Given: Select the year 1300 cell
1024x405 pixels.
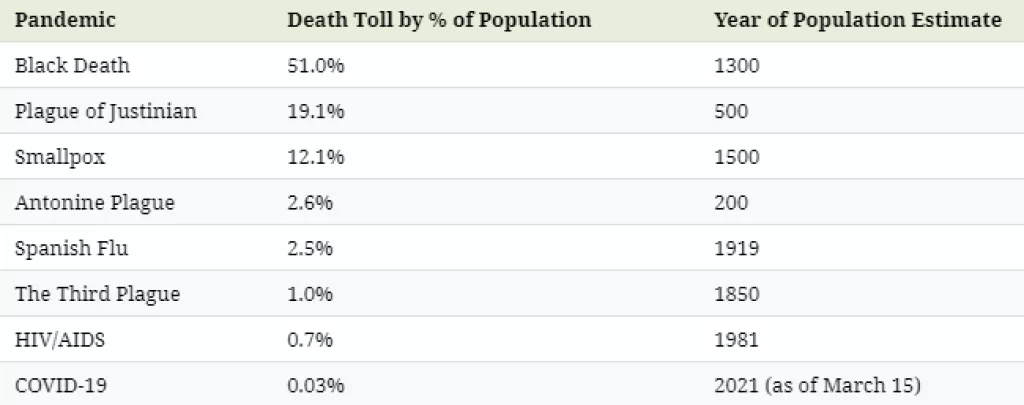Looking at the screenshot, I should click(x=737, y=66).
